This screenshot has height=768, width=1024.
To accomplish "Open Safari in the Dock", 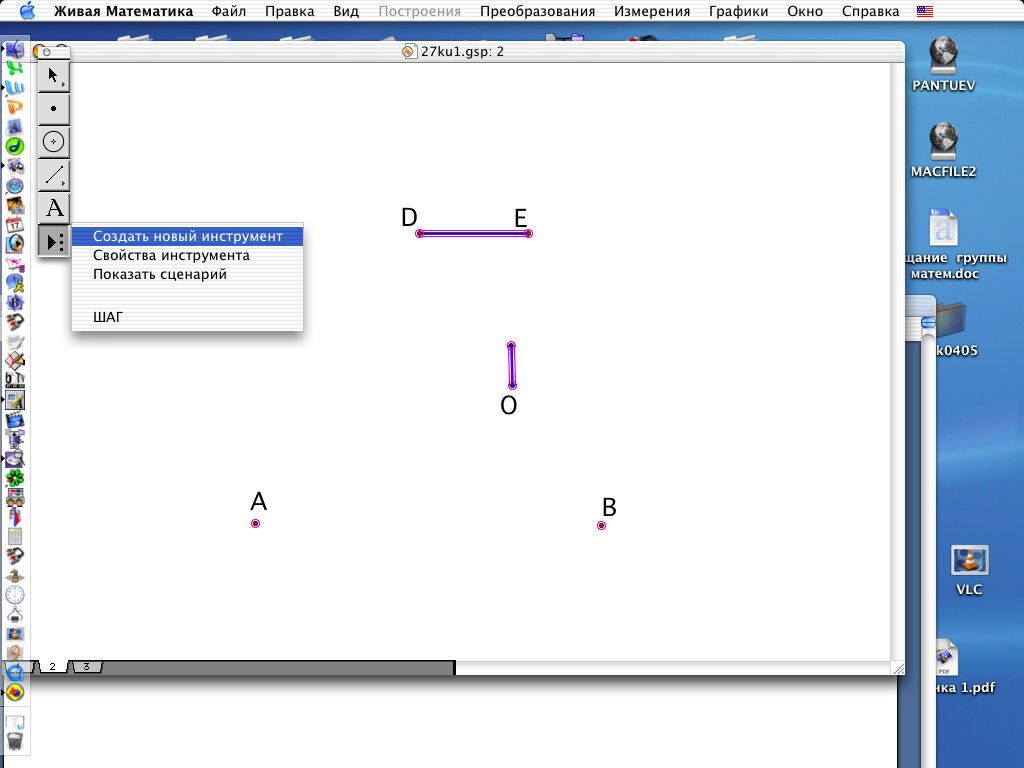I will click(14, 186).
